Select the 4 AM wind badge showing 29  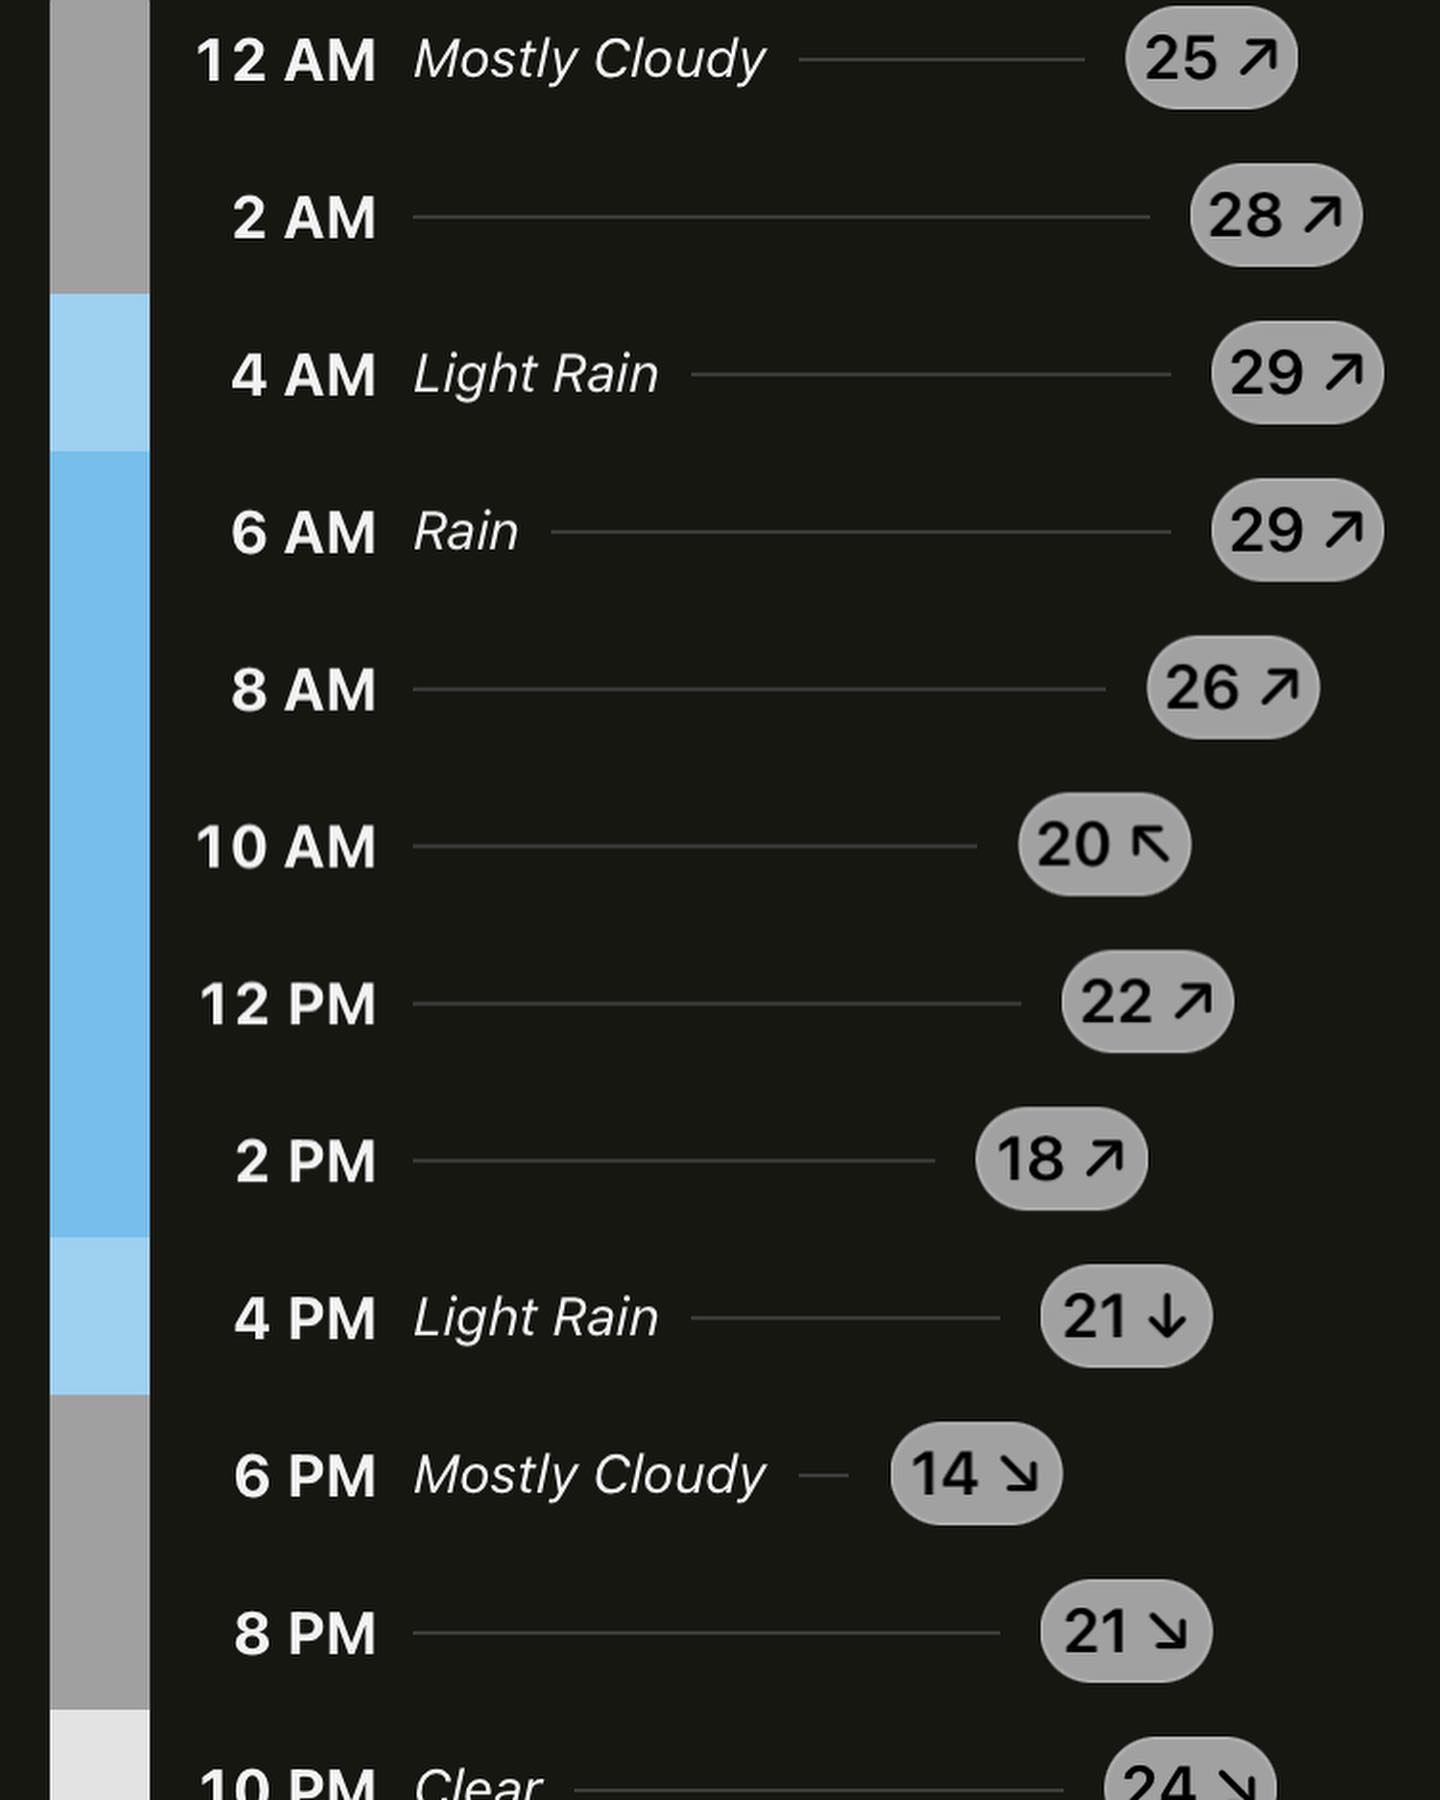coord(1296,373)
